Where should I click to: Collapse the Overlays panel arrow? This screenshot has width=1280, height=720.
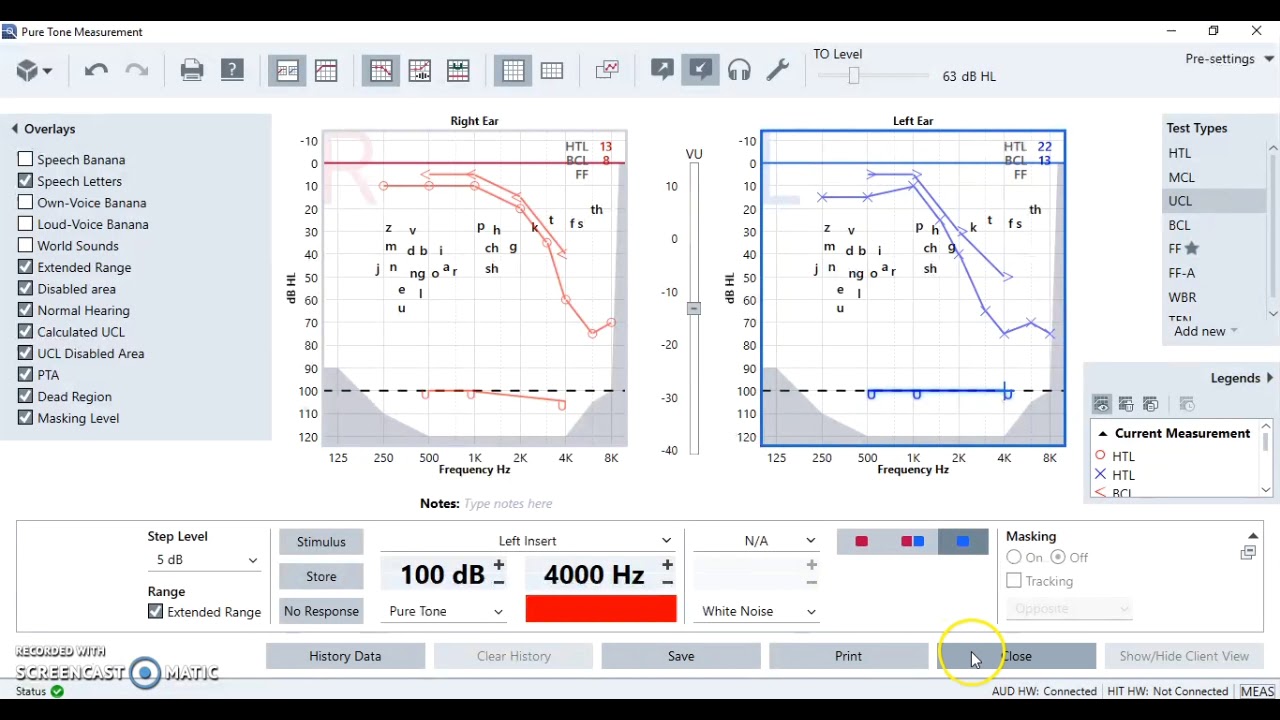15,129
